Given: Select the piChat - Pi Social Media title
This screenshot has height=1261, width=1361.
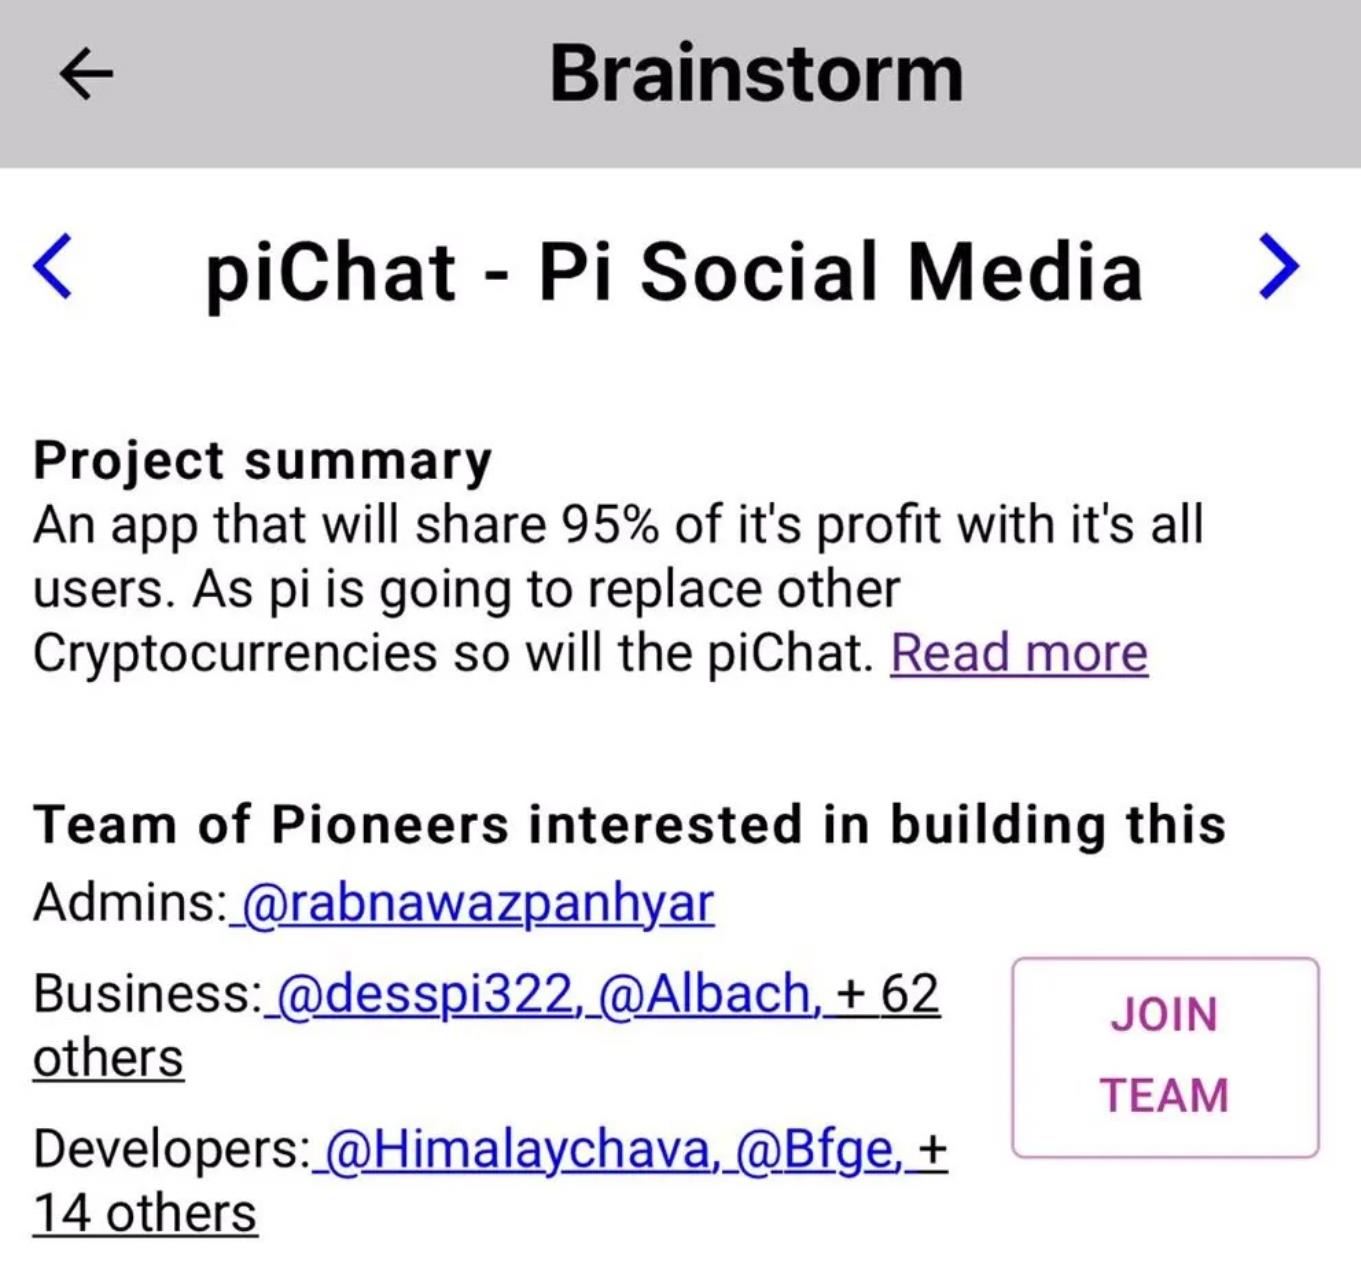Looking at the screenshot, I should click(673, 271).
